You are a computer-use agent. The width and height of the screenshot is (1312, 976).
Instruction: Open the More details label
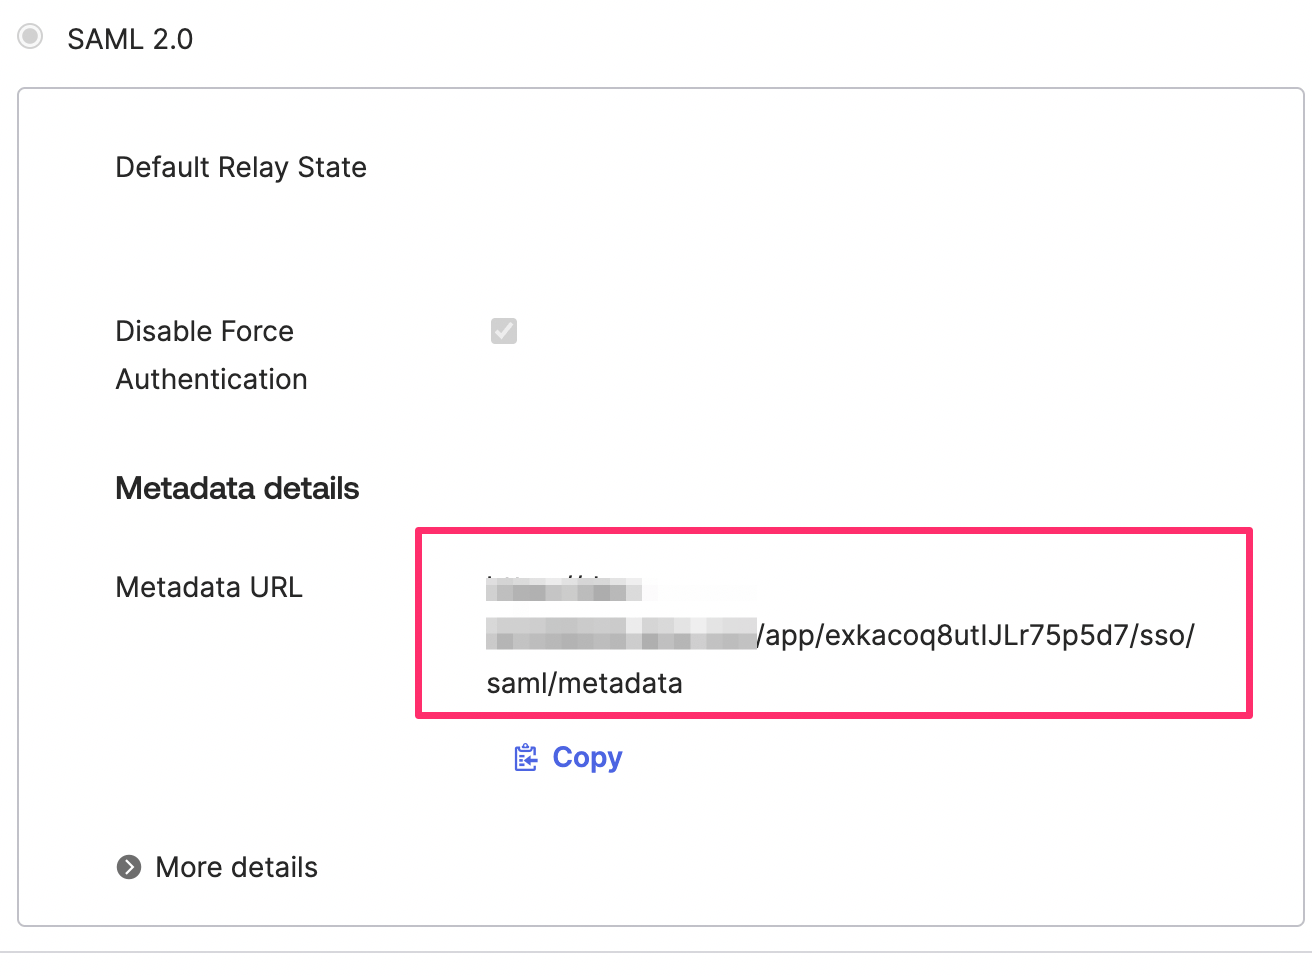[237, 867]
